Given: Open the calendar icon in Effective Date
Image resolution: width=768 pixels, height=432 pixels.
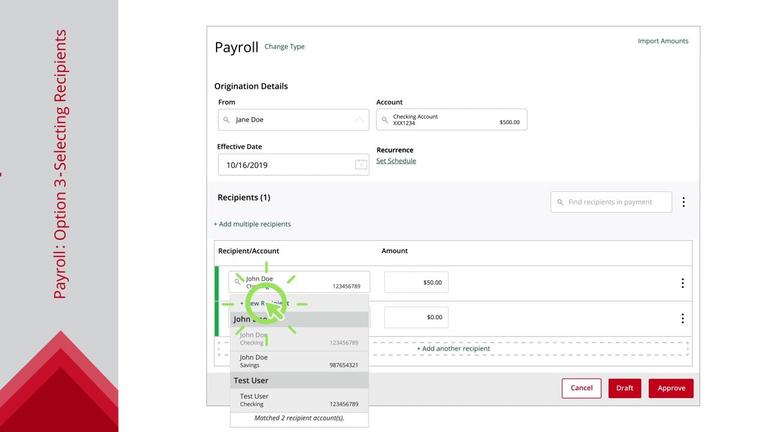Looking at the screenshot, I should point(361,165).
